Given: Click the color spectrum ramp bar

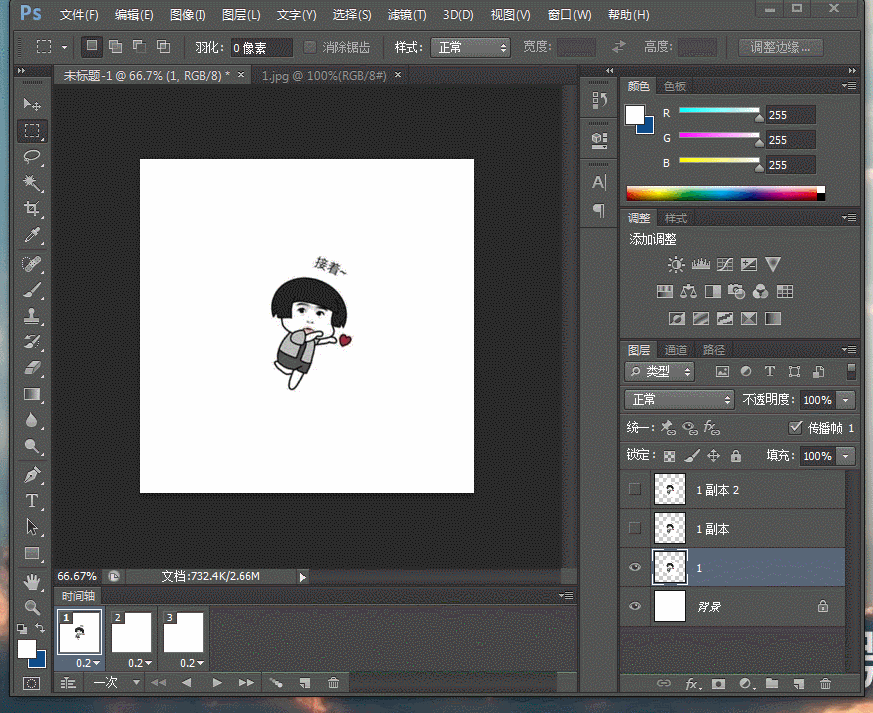Looking at the screenshot, I should click(720, 193).
